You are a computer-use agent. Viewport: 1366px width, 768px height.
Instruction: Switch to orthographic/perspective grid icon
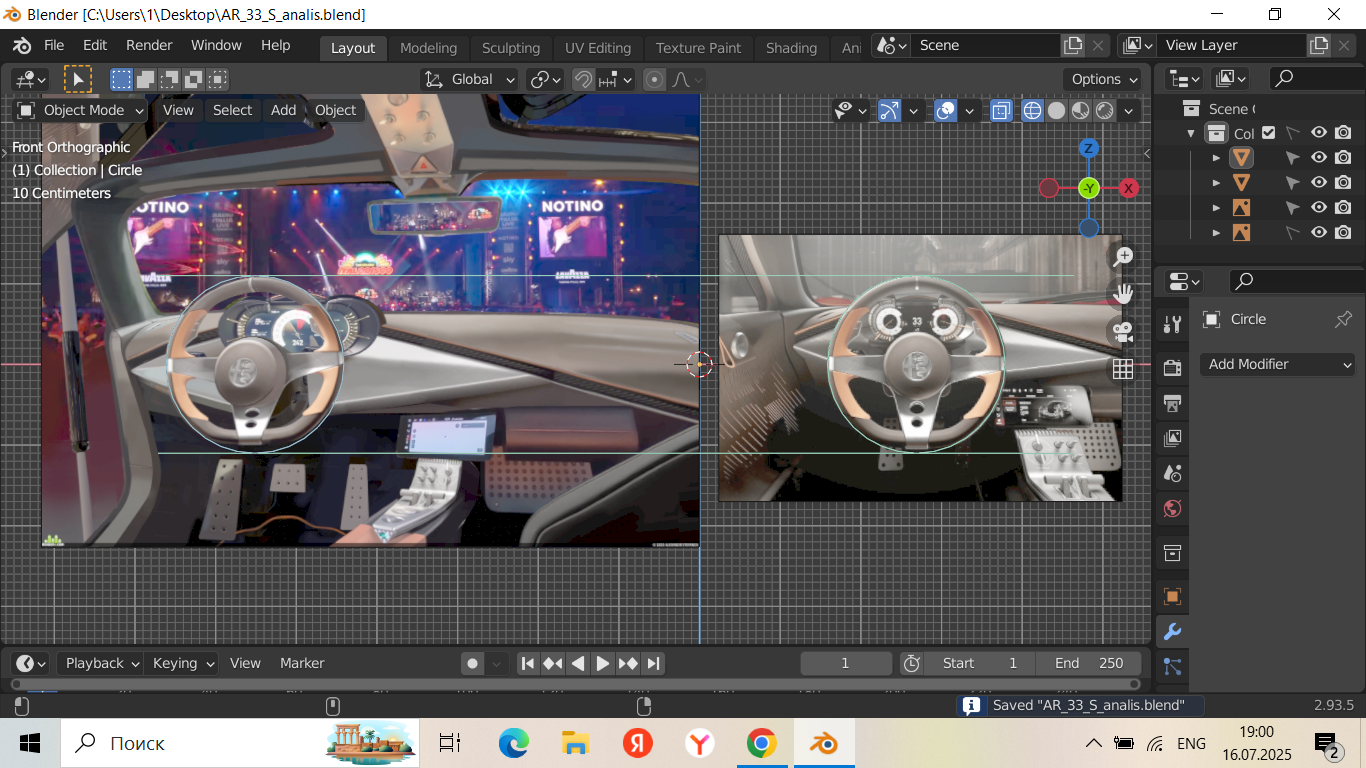tap(1123, 369)
